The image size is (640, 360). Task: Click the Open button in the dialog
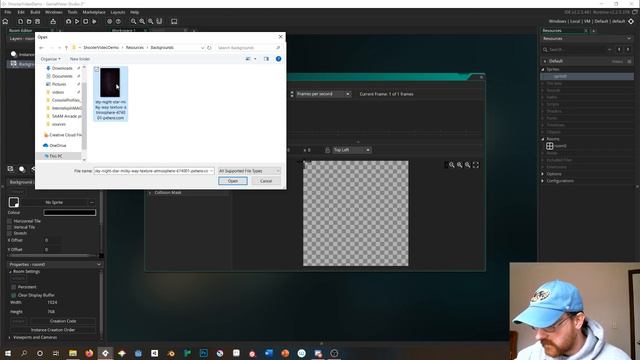[x=233, y=181]
